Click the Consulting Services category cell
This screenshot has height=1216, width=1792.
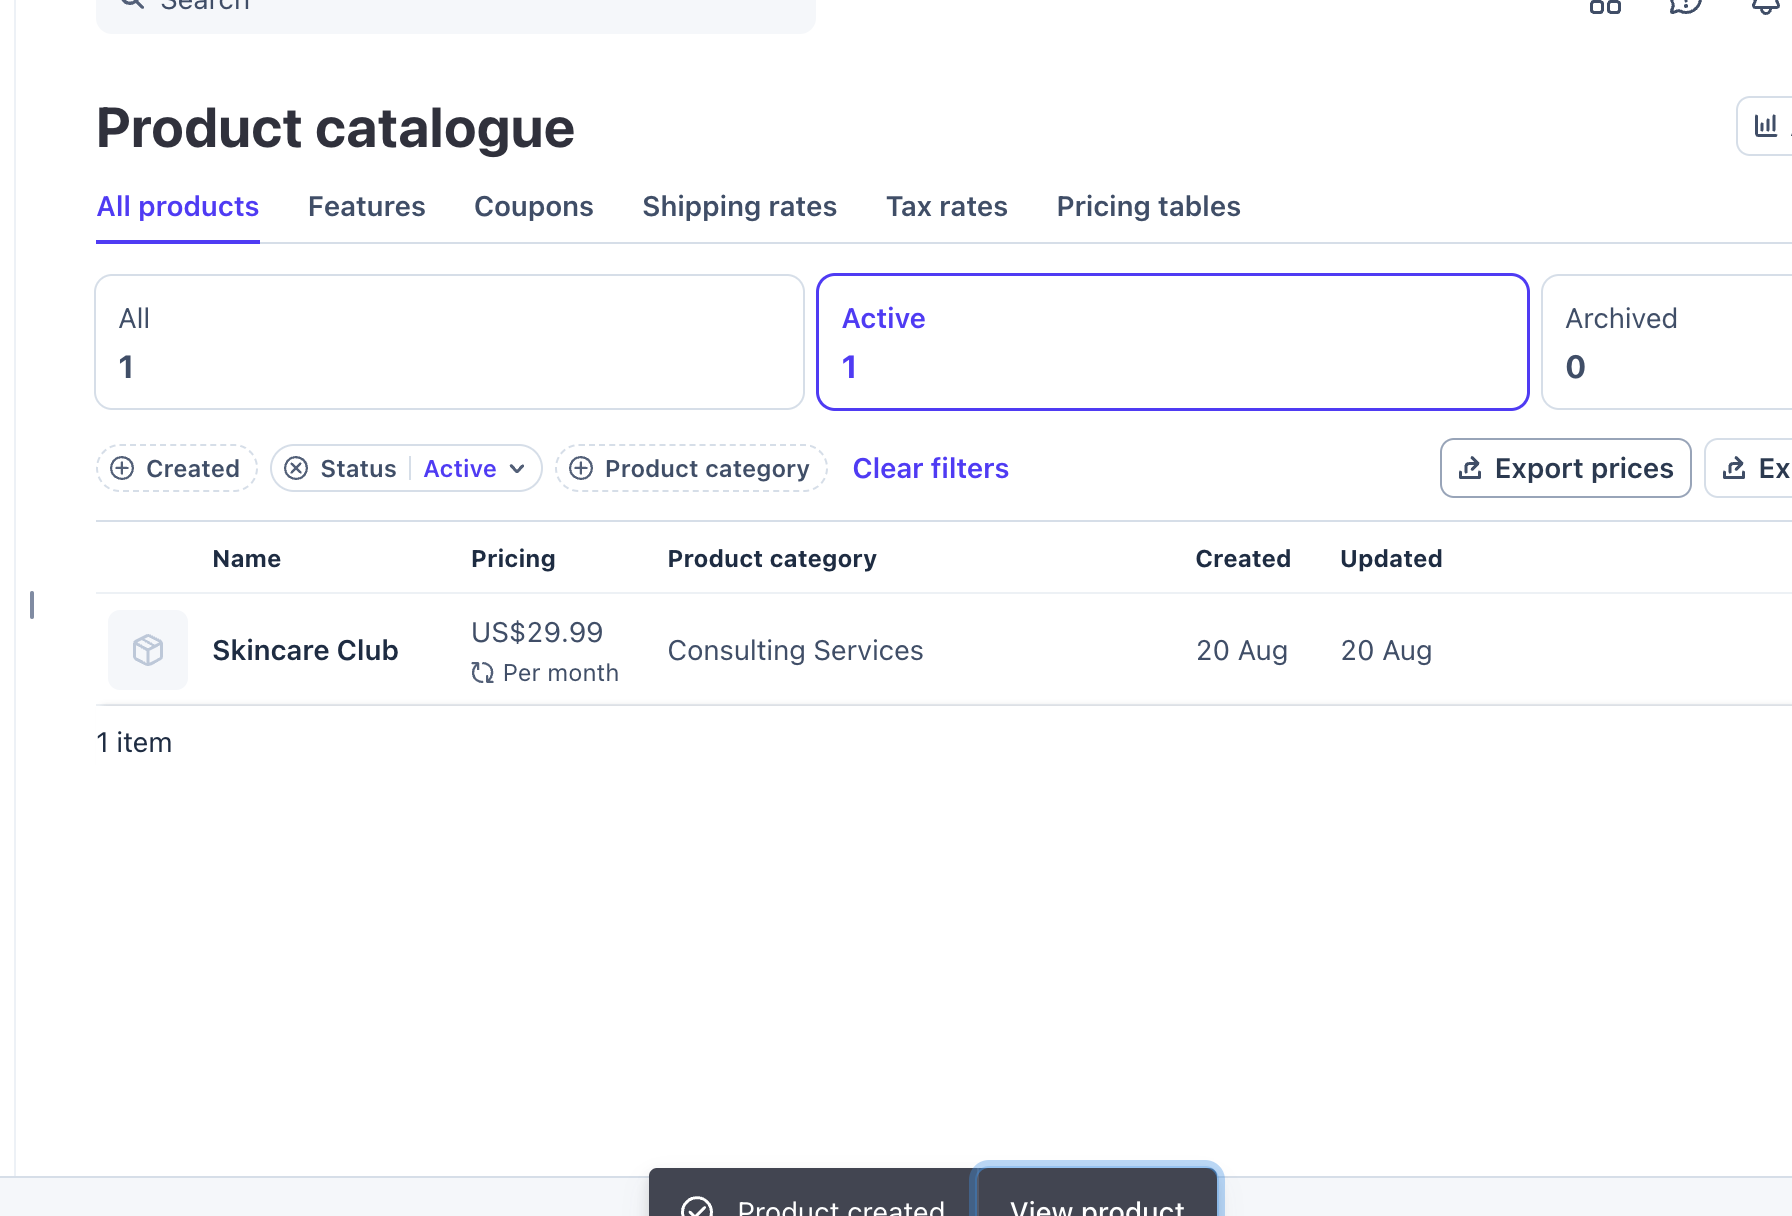point(796,650)
